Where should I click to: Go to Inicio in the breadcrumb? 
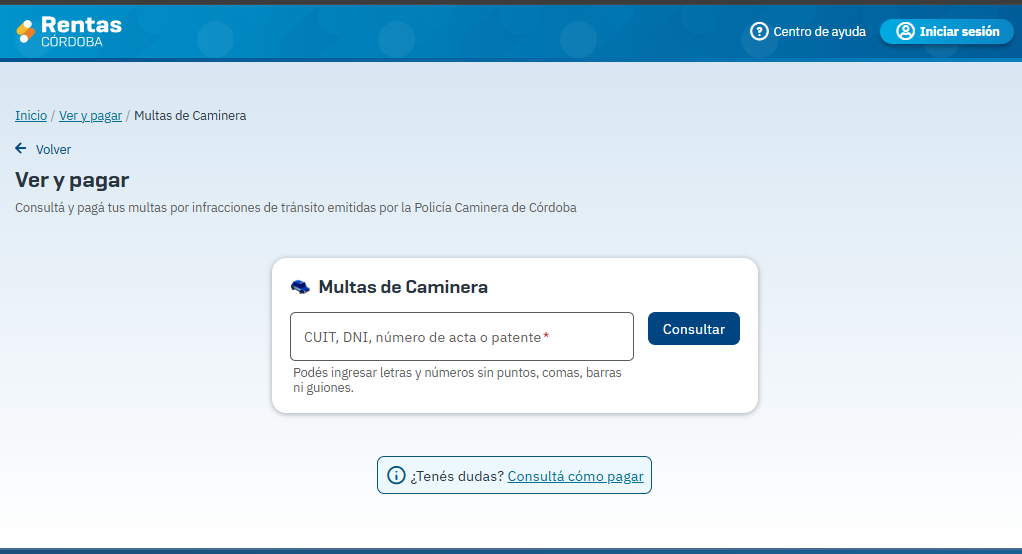coord(31,115)
